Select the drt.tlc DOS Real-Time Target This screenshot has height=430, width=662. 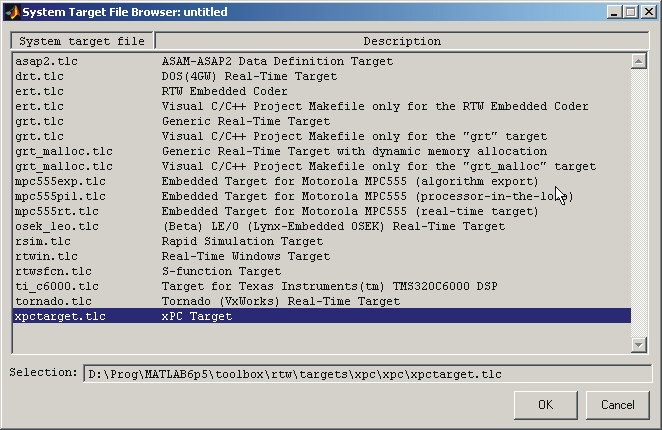click(322, 76)
